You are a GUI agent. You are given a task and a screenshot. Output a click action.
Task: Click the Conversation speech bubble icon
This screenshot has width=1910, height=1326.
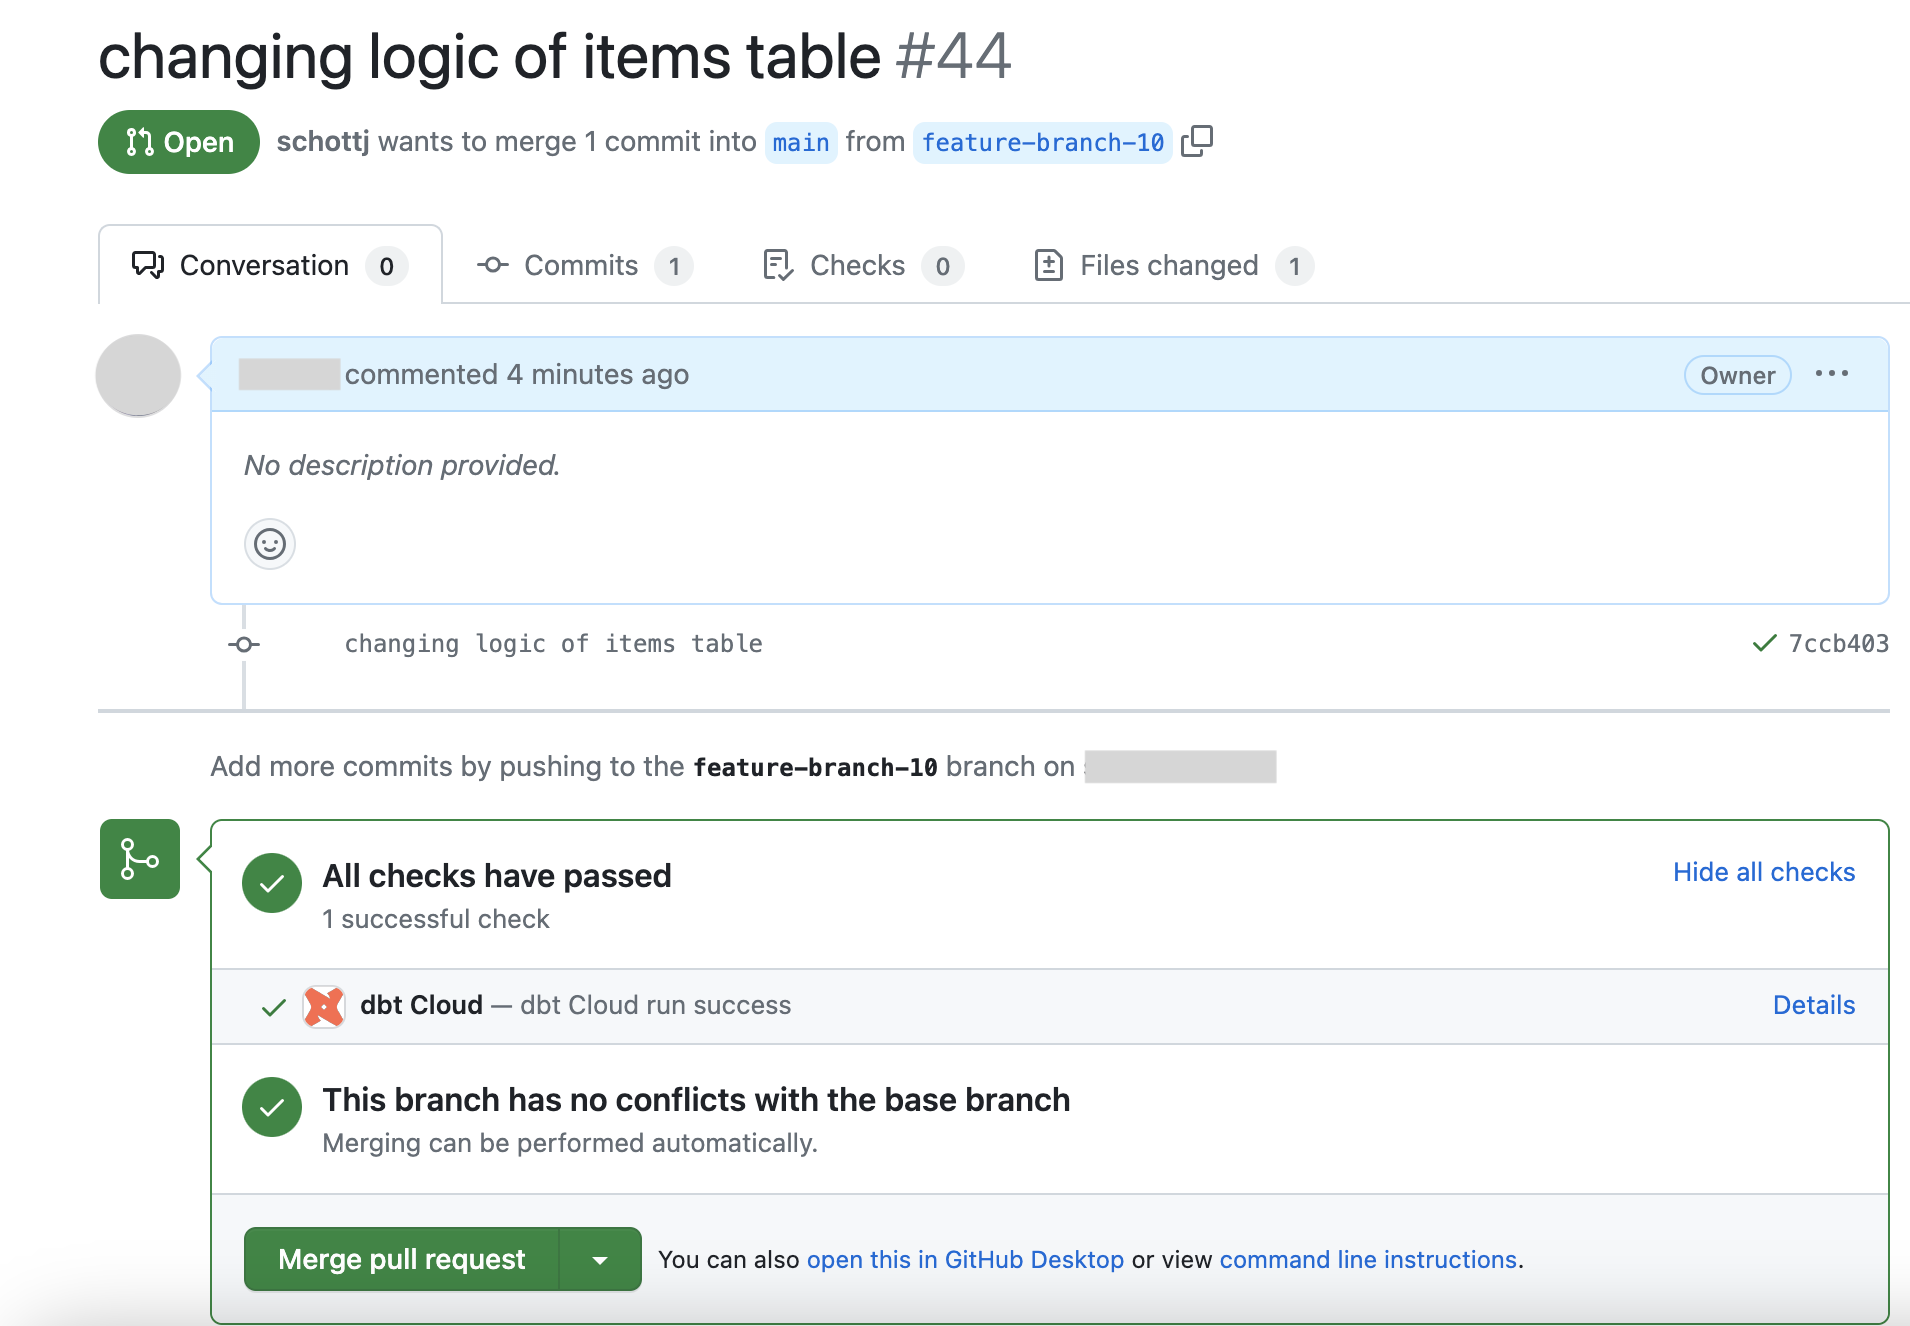147,265
